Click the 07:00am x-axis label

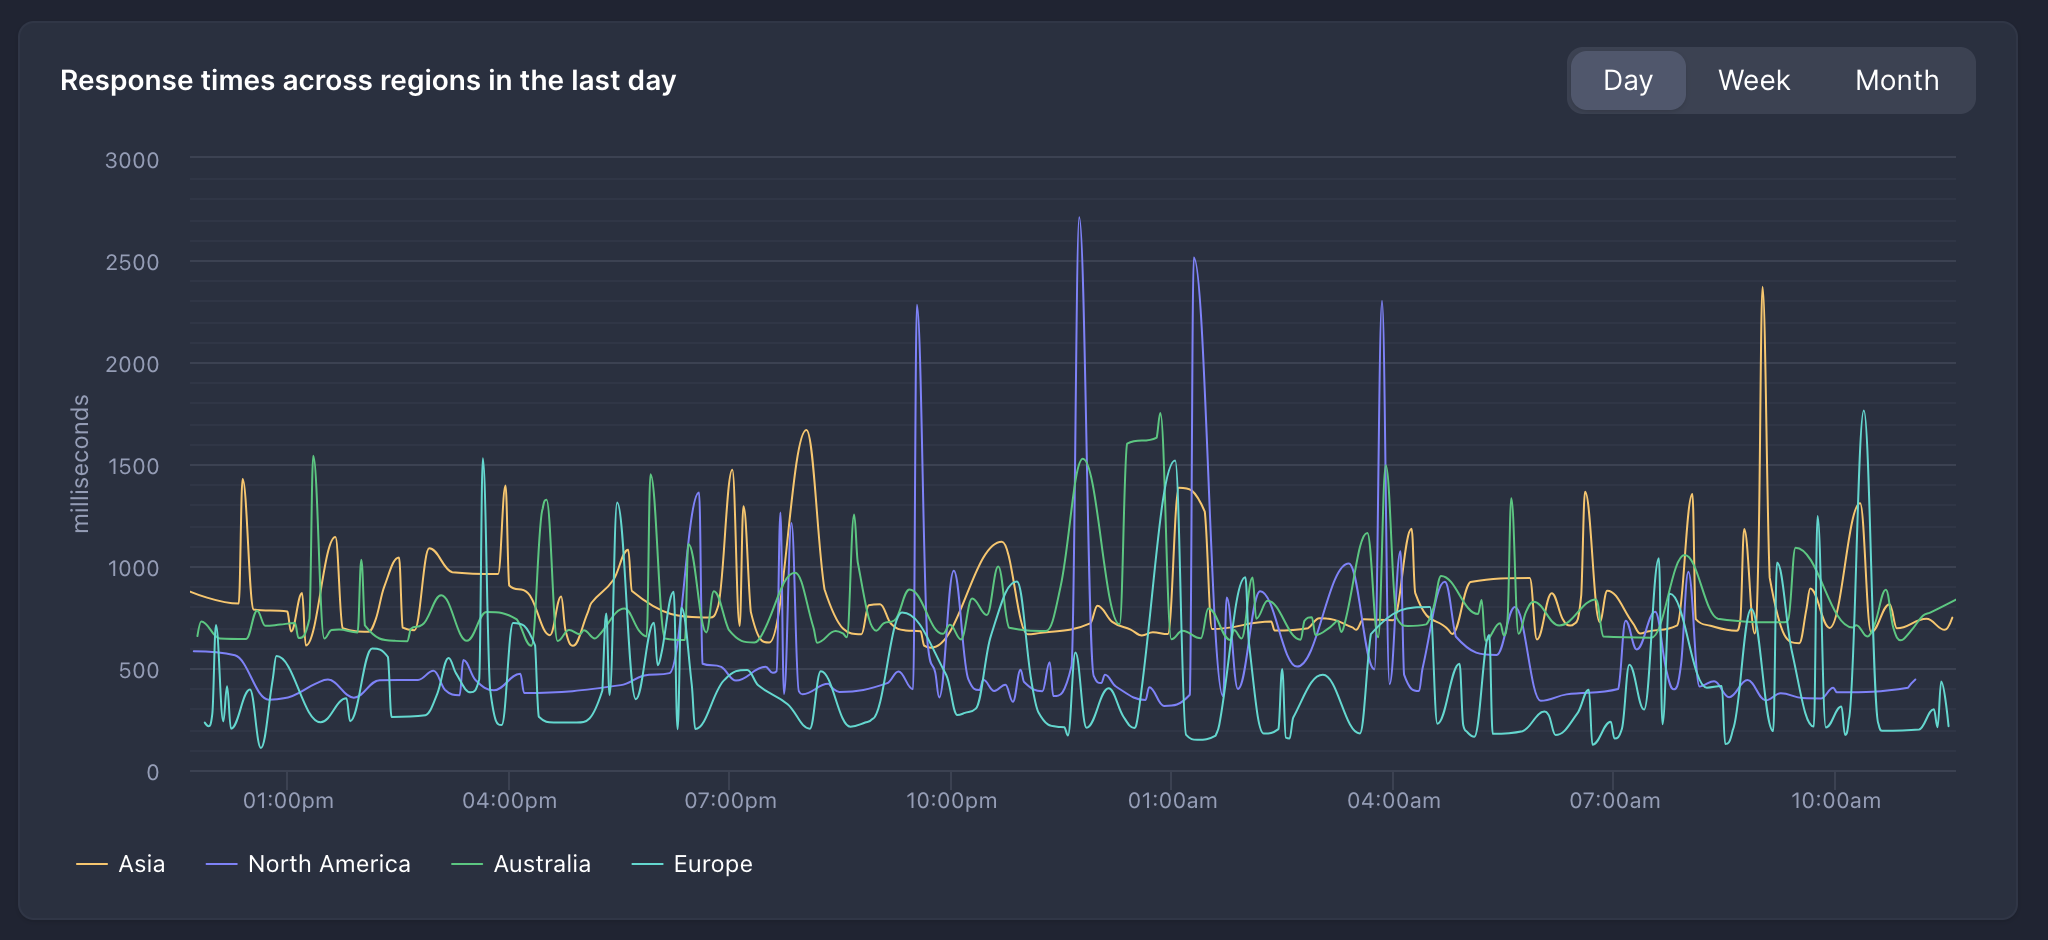click(x=1614, y=801)
